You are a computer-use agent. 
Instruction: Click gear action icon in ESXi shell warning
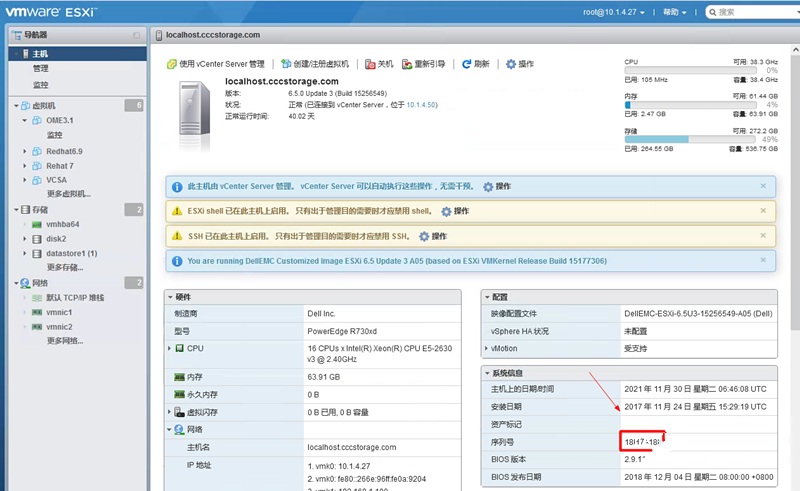[446, 211]
